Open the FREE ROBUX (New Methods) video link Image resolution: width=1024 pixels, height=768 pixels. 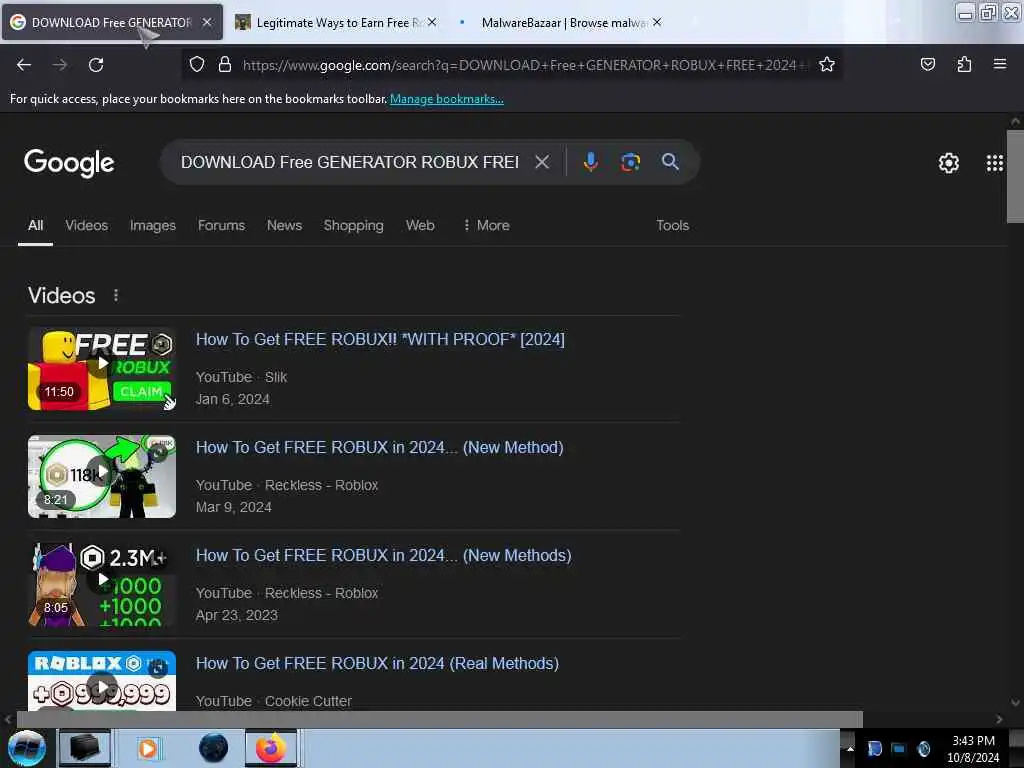pyautogui.click(x=383, y=555)
